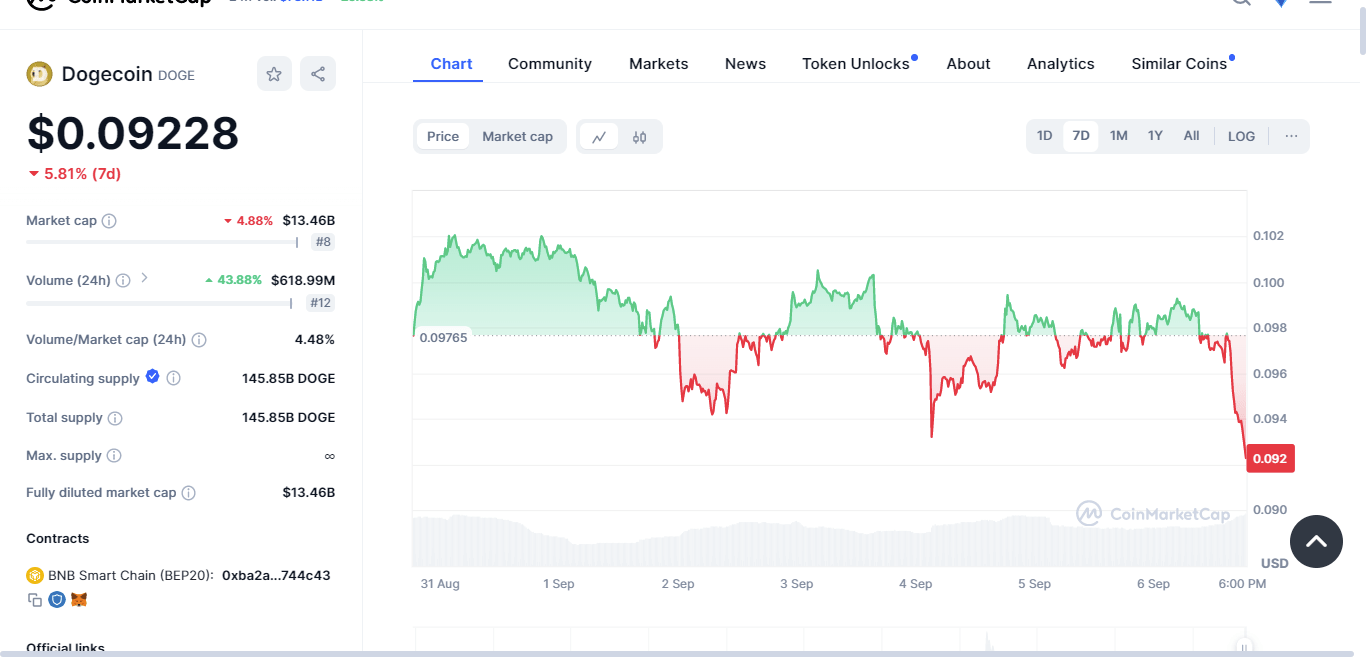Toggle the LOG scale option

(x=1241, y=136)
